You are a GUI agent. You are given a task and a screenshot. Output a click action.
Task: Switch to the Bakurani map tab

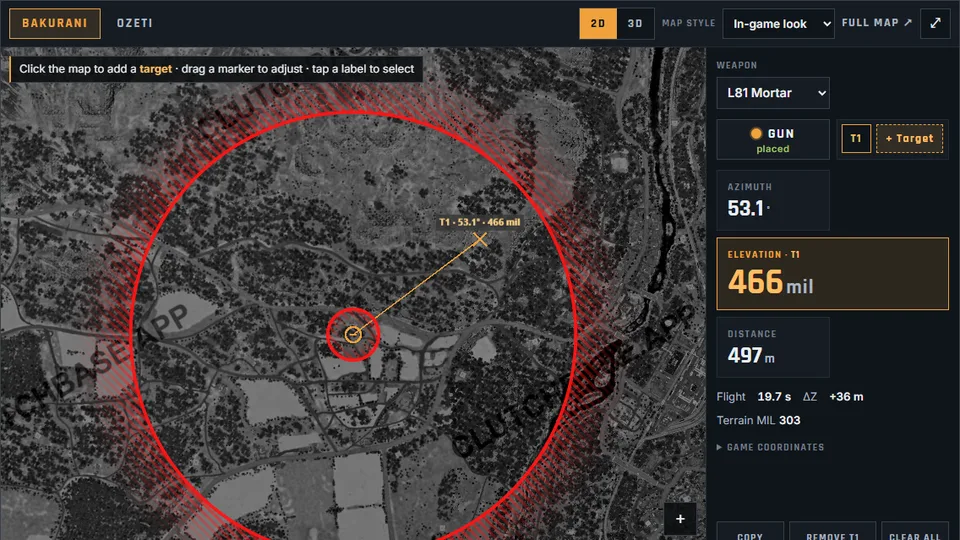pos(54,23)
